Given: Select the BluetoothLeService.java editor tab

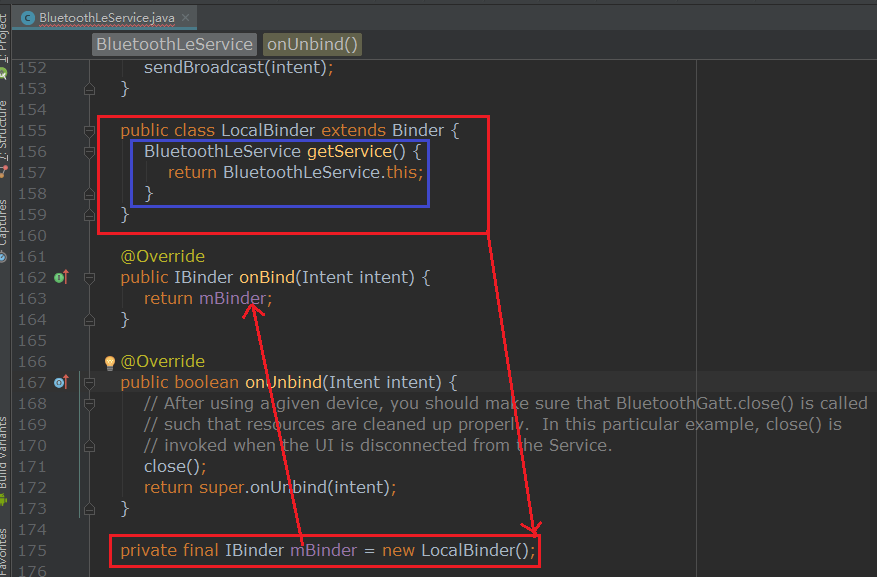Looking at the screenshot, I should tap(100, 18).
